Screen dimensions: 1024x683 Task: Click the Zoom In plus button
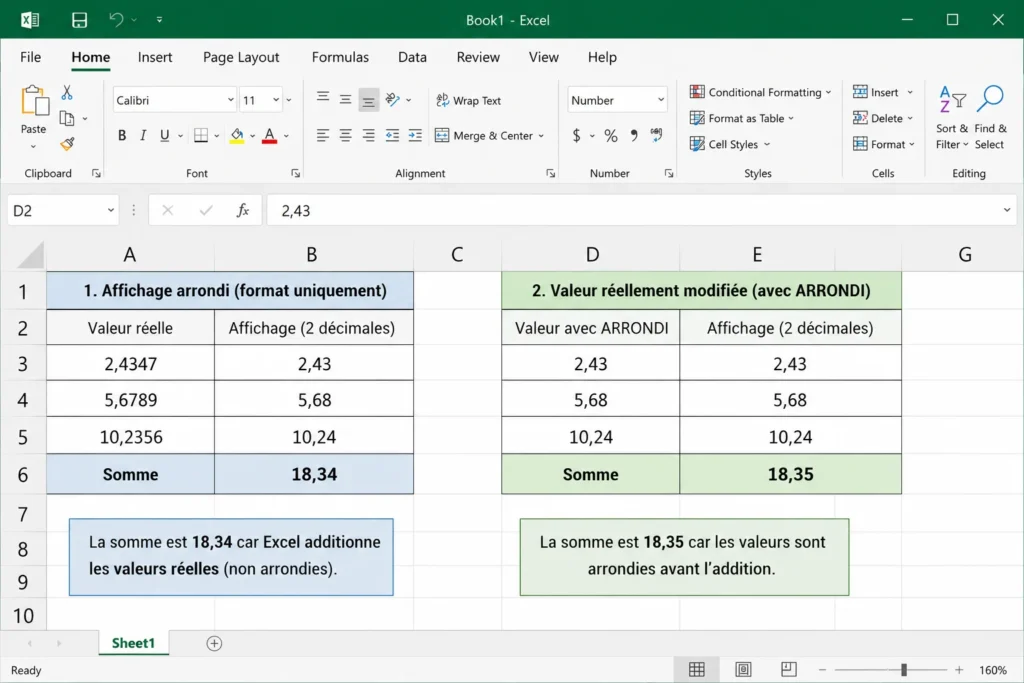point(959,670)
